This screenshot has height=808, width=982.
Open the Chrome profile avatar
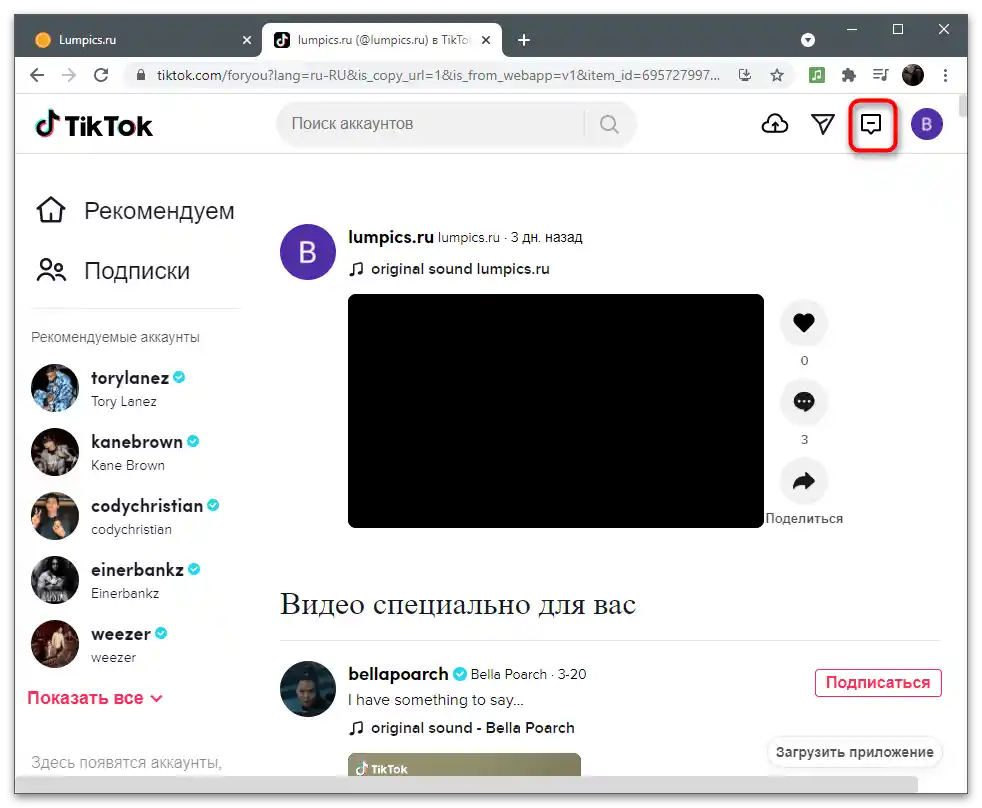point(912,75)
